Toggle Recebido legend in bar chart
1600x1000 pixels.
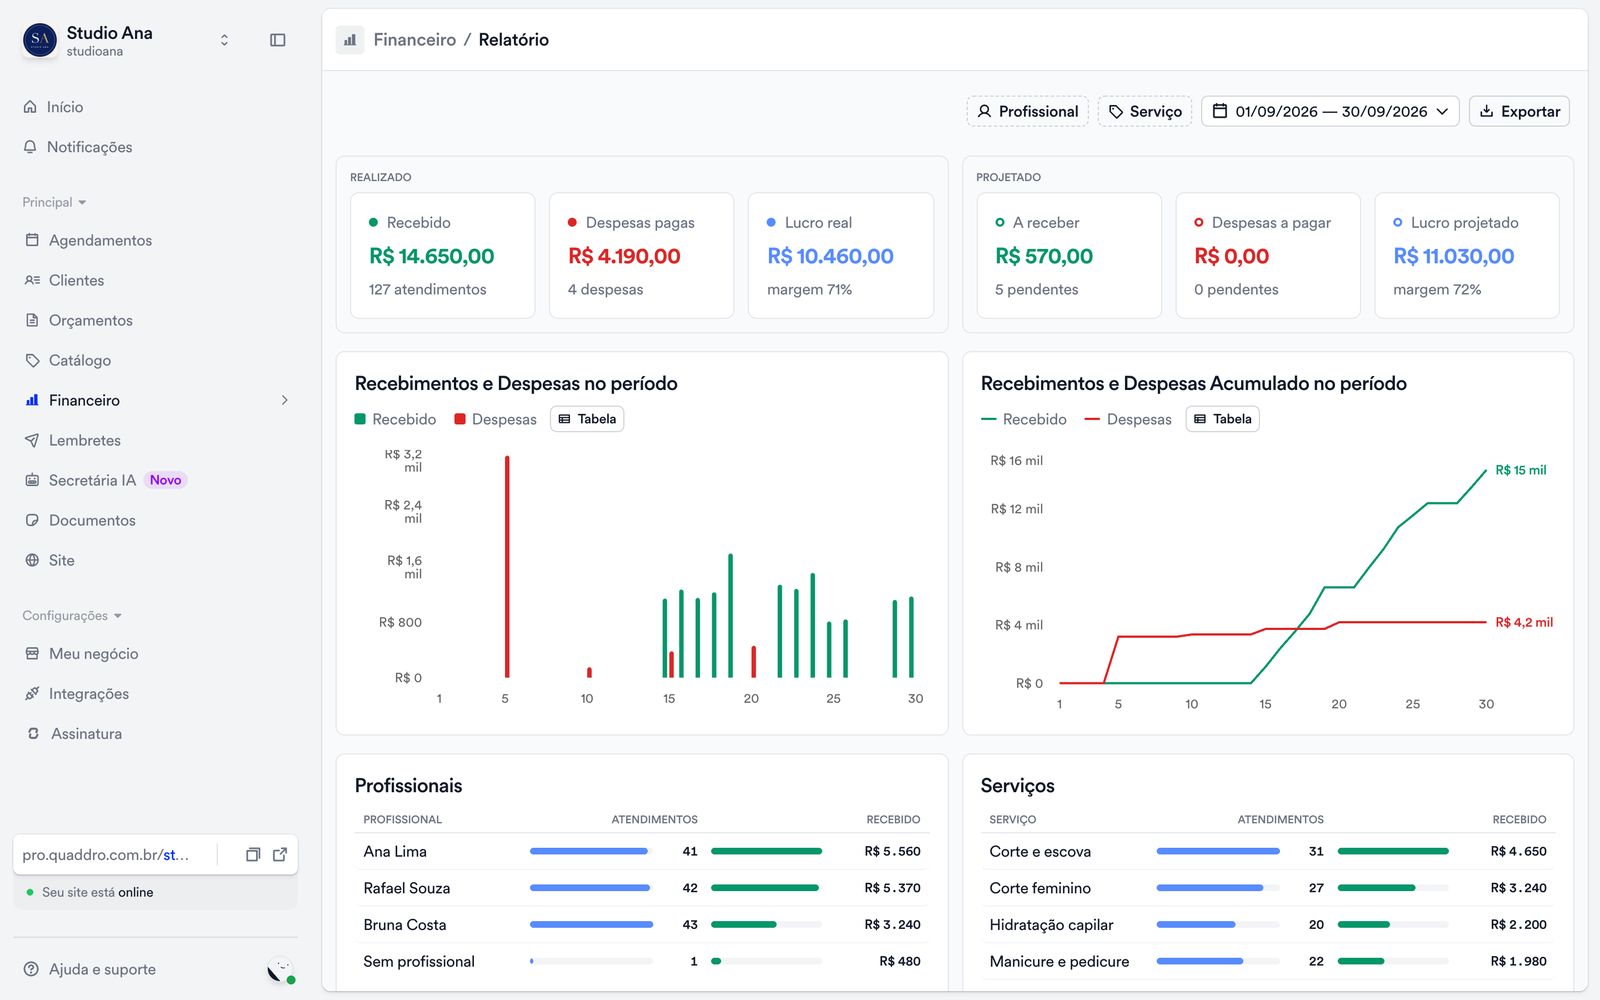click(395, 419)
